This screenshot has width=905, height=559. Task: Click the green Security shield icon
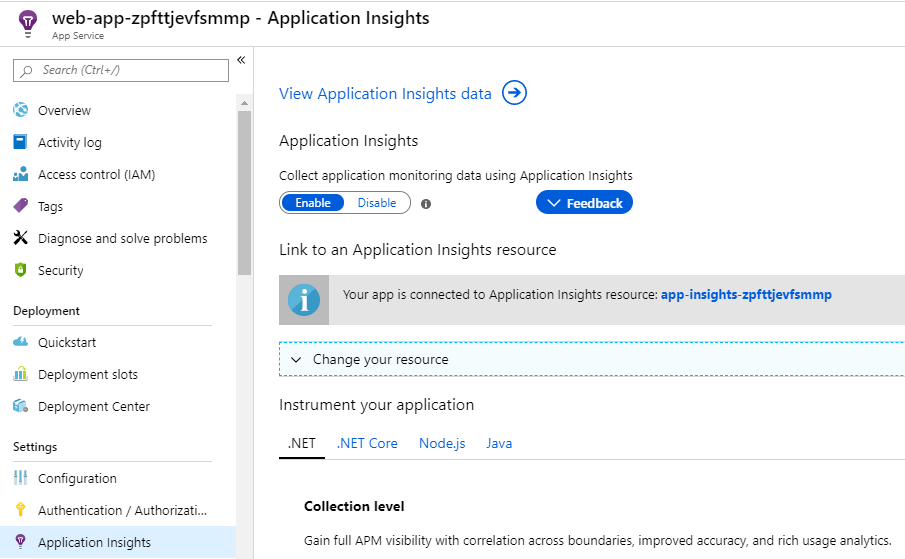coord(20,271)
